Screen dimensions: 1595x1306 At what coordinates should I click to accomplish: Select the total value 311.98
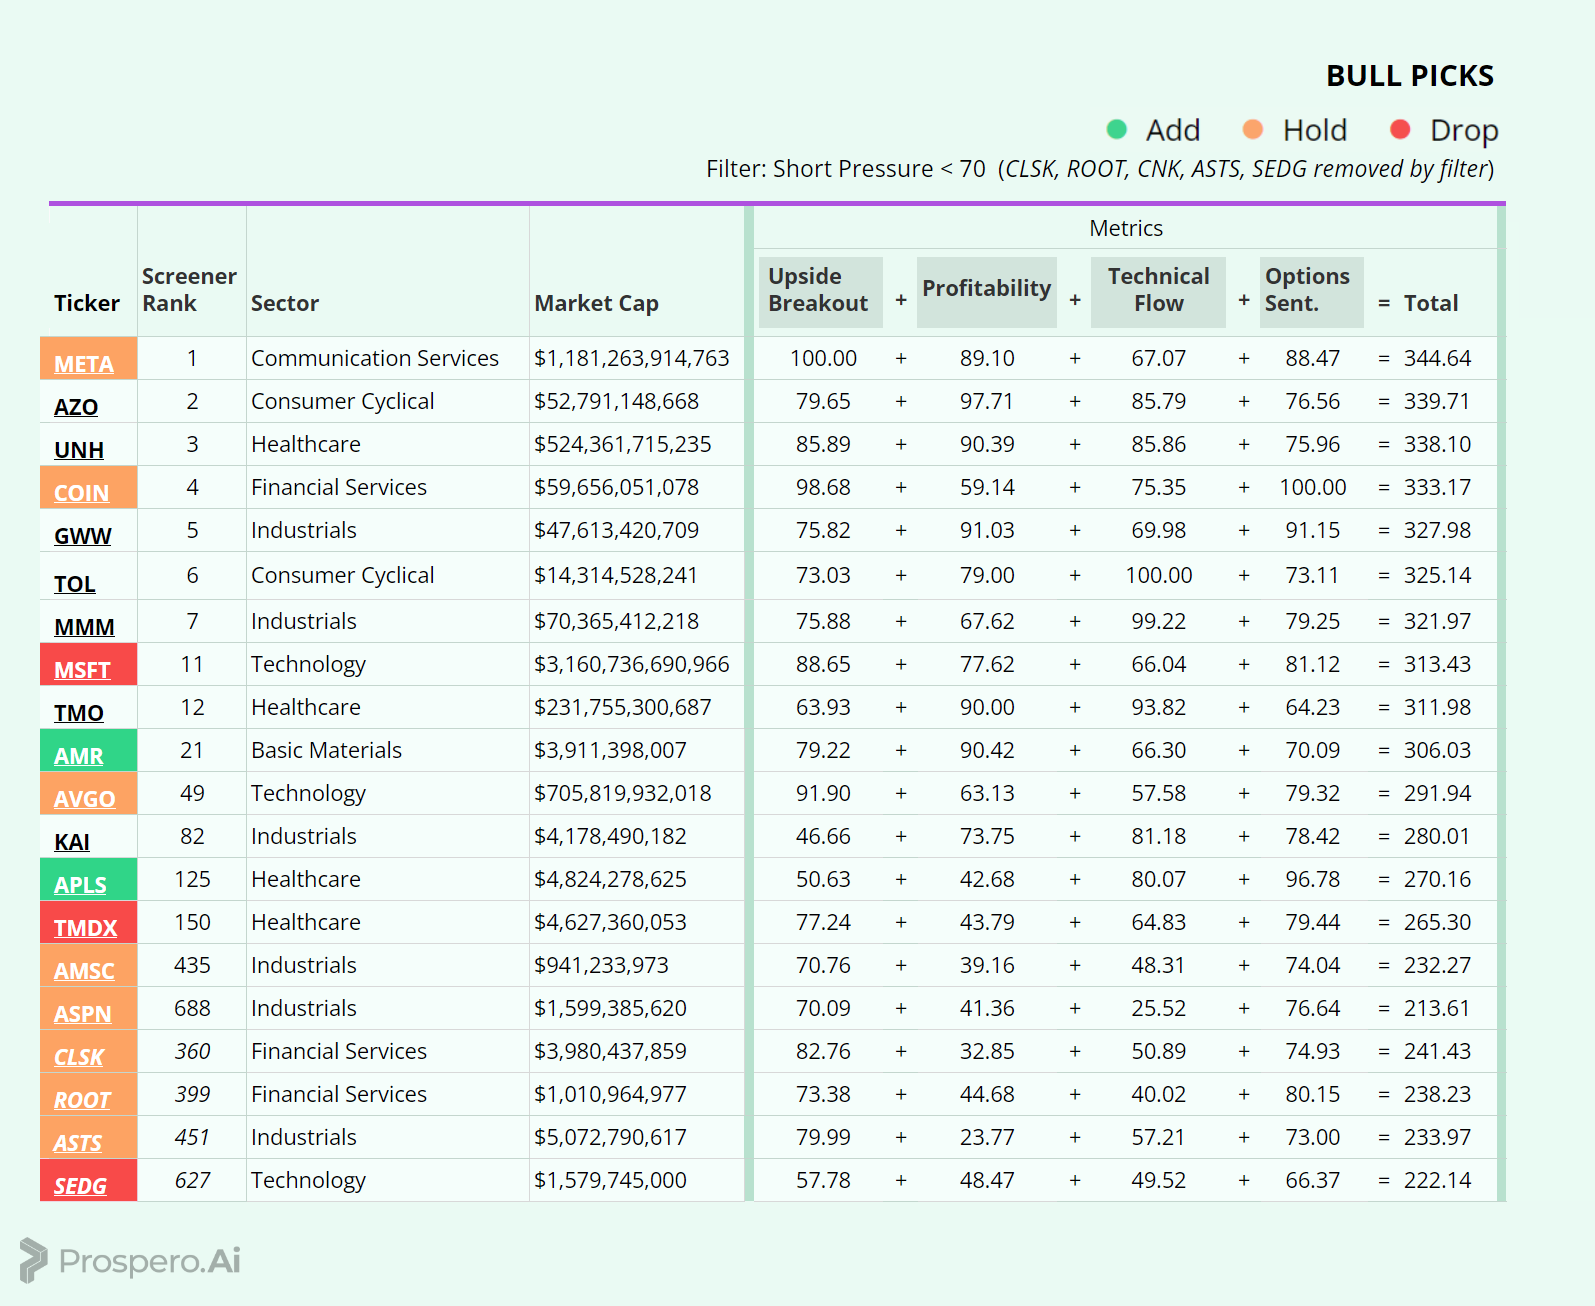(x=1437, y=707)
